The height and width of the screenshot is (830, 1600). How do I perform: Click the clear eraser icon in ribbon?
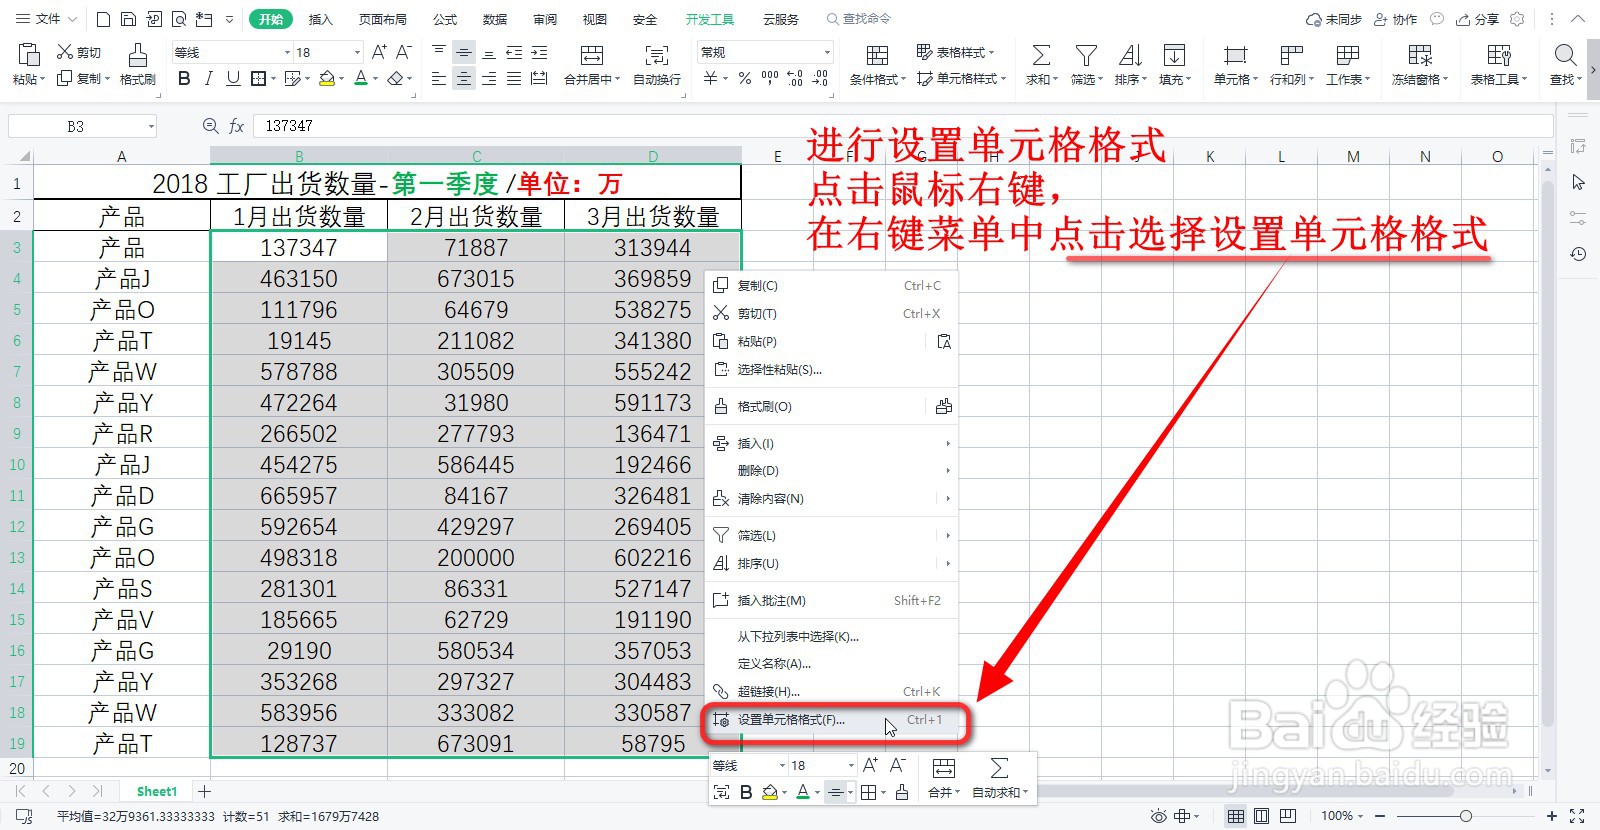tap(395, 78)
